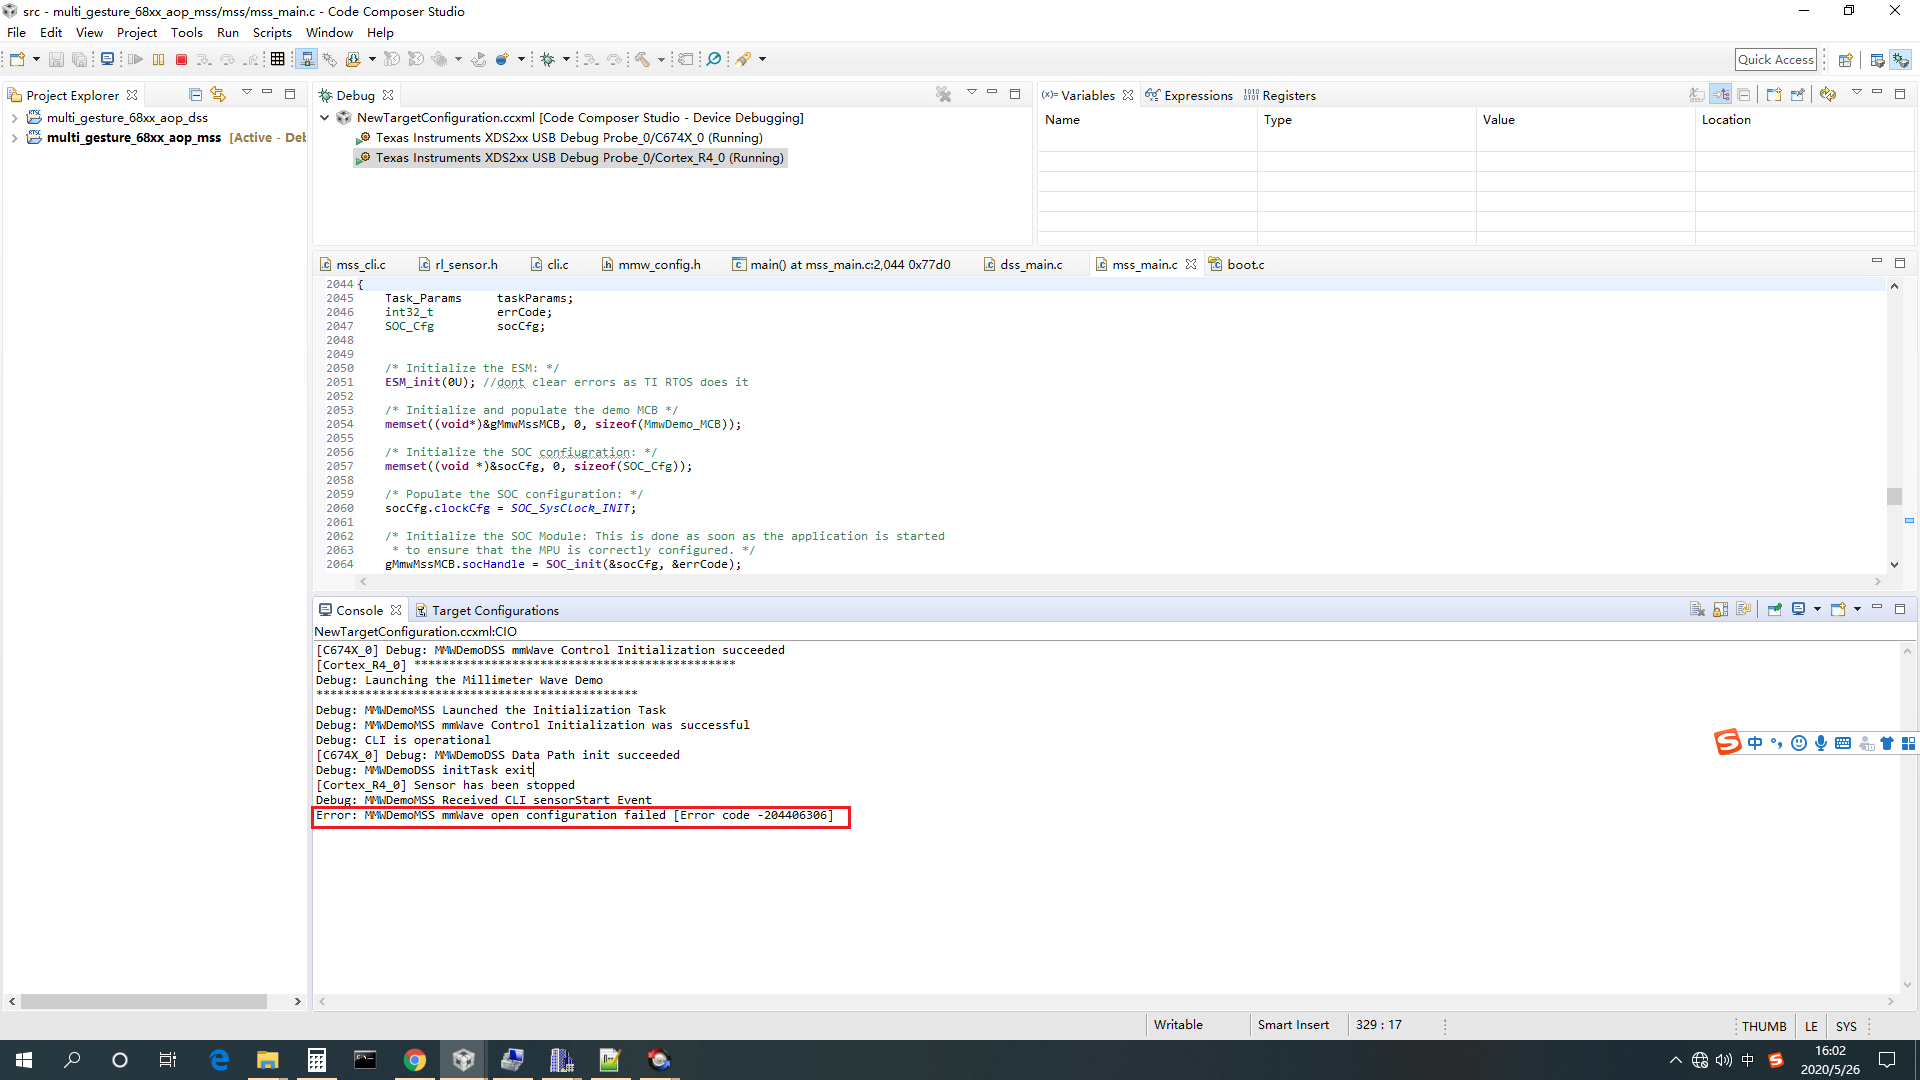The width and height of the screenshot is (1920, 1080).
Task: Click the New file toolbar icon
Action: [x=17, y=59]
